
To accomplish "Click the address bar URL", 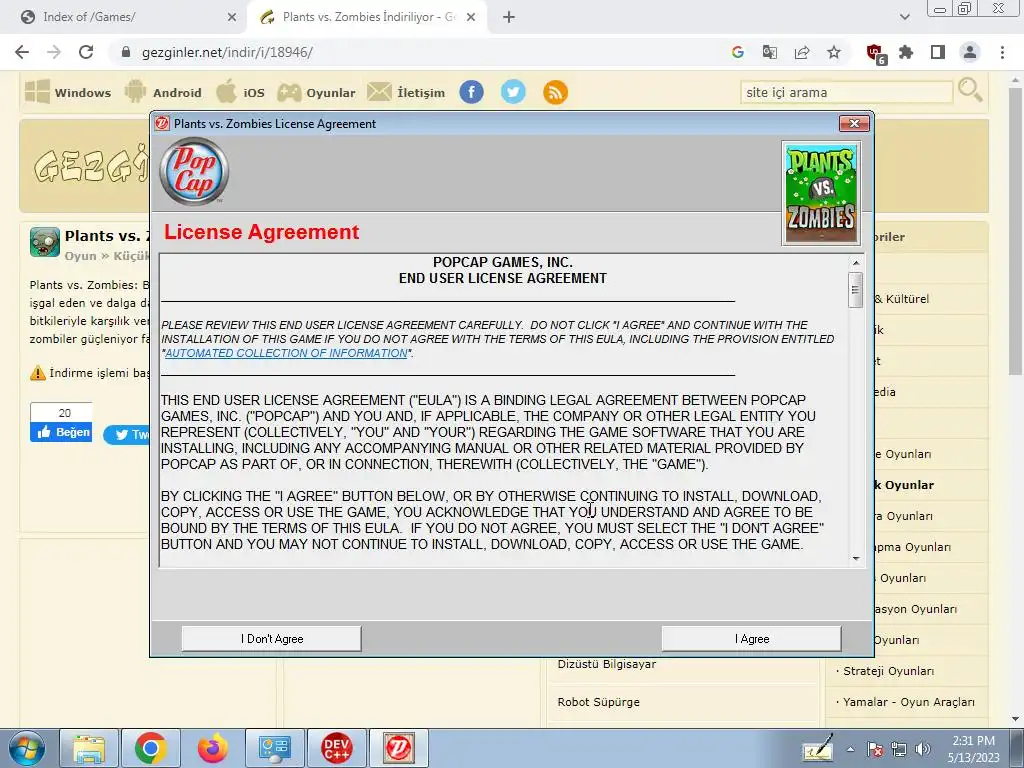I will coord(227,52).
